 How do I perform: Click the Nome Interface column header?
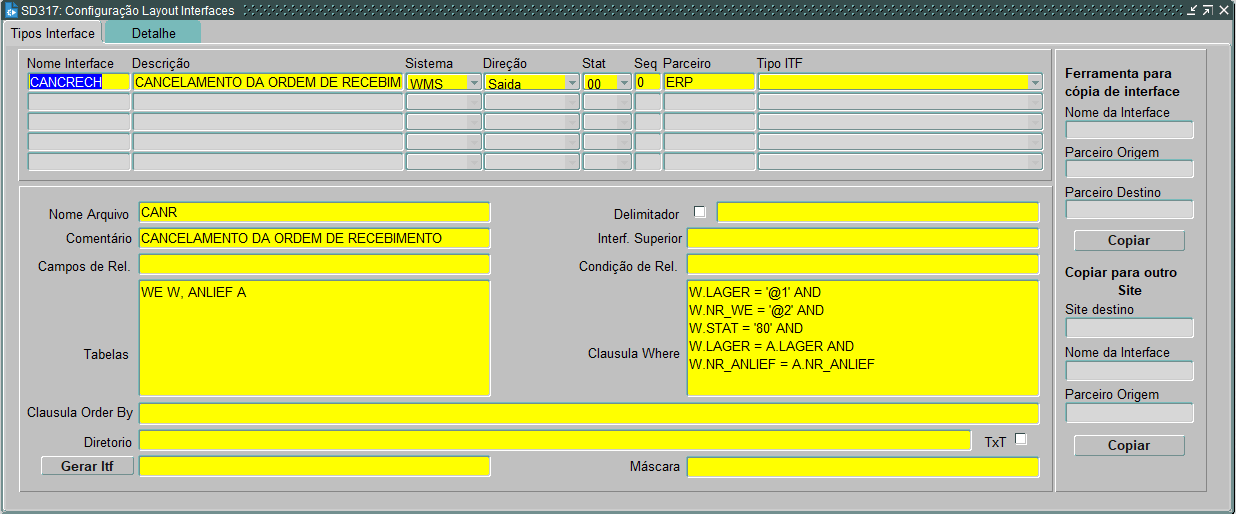point(70,64)
